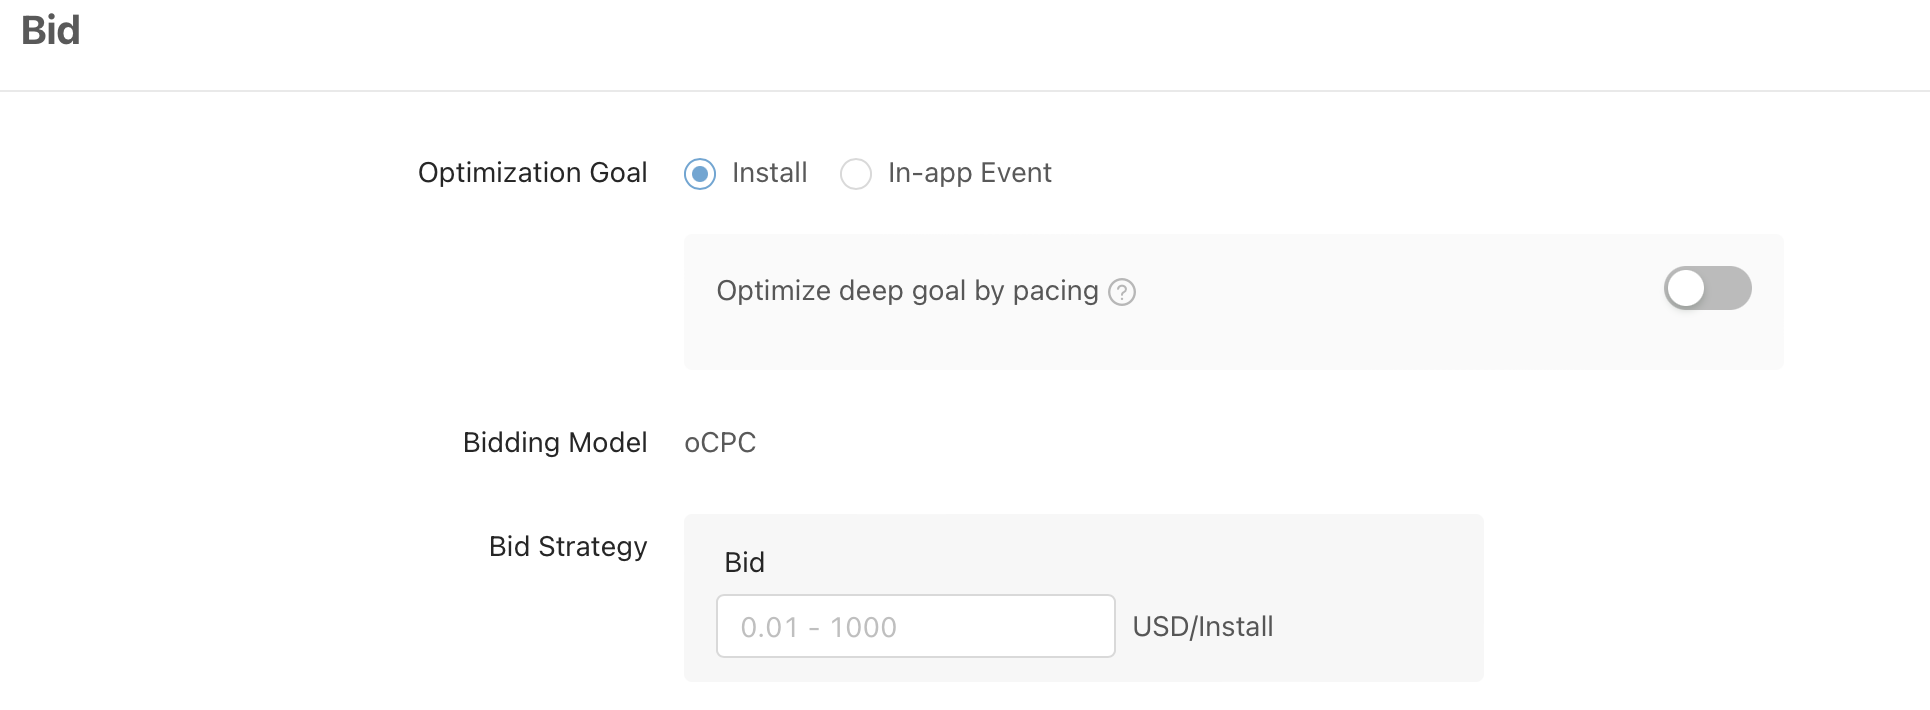Viewport: 1930px width, 710px height.
Task: Click the Bid label above the input box
Action: click(745, 563)
